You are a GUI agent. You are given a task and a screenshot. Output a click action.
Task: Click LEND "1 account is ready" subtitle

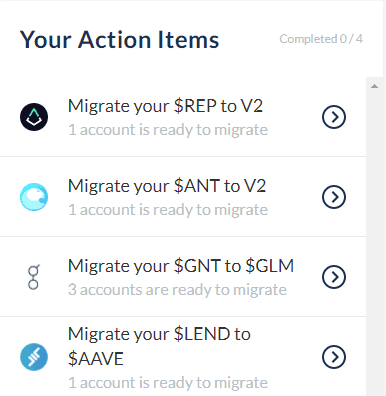[168, 383]
